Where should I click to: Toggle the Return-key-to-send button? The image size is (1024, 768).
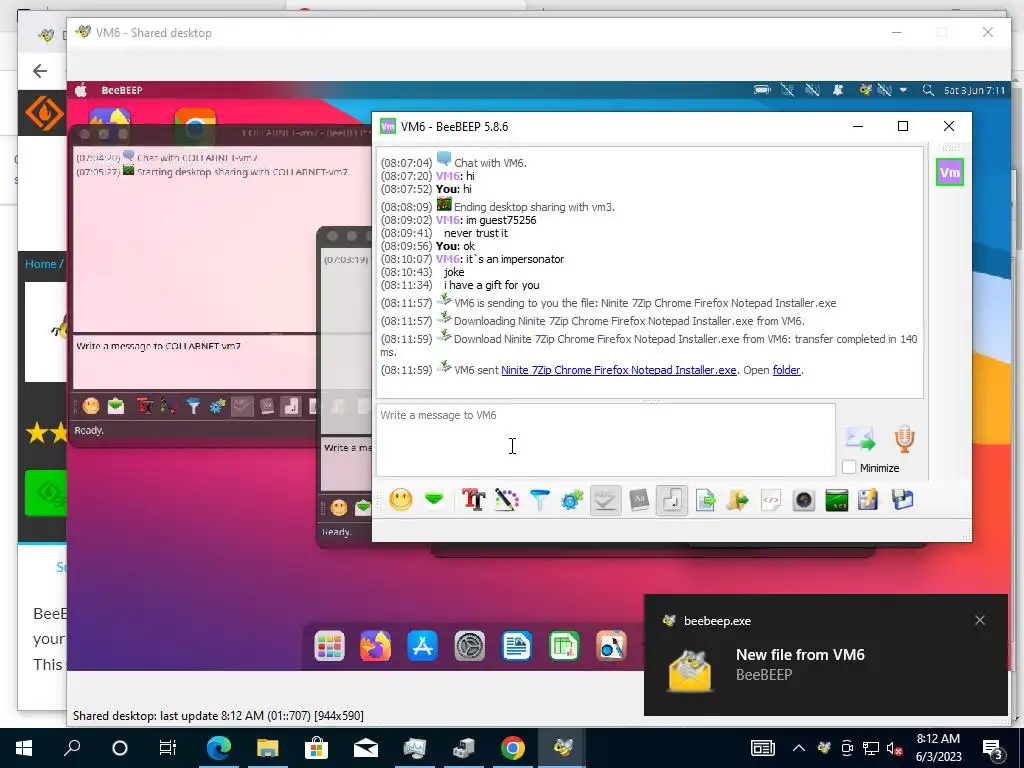pos(672,501)
